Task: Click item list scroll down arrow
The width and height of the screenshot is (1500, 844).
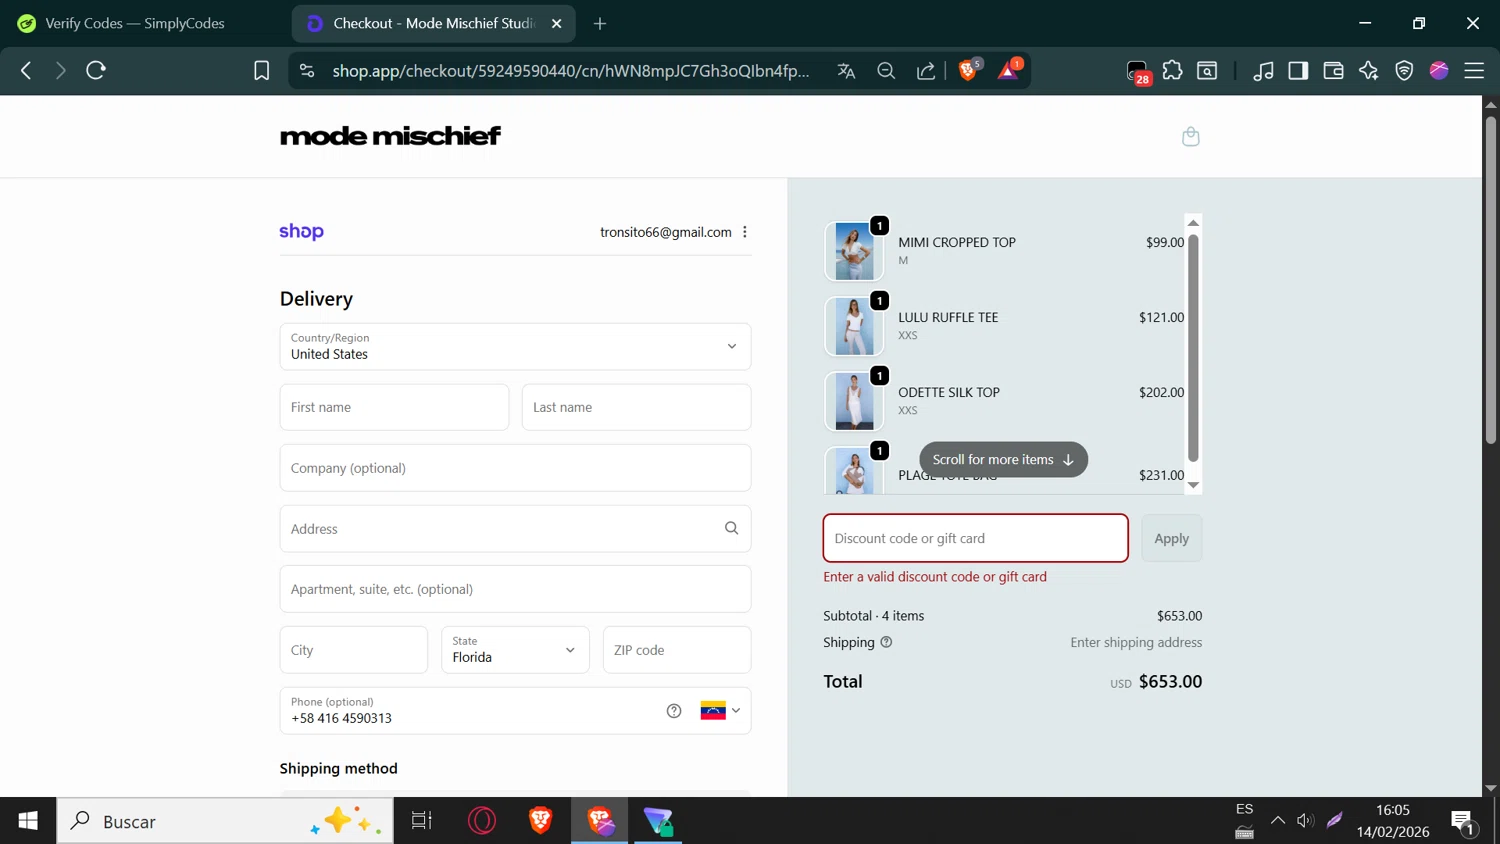Action: pos(1192,485)
